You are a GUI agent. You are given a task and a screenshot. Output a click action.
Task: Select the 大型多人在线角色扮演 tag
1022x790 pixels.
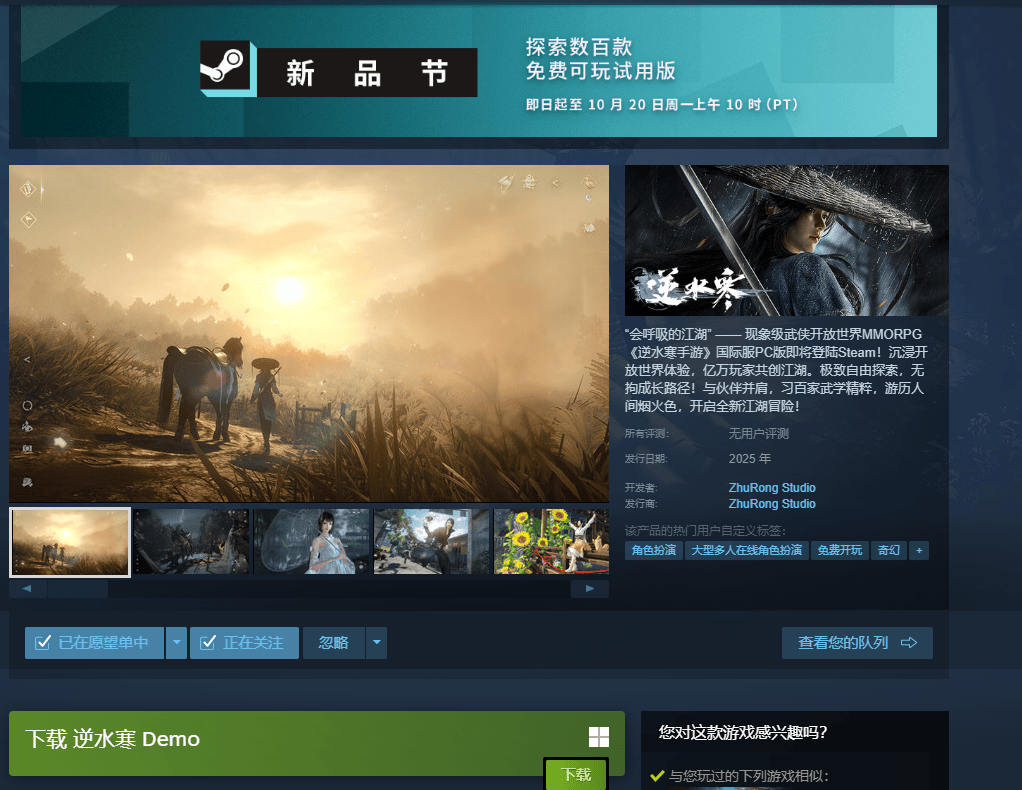747,550
